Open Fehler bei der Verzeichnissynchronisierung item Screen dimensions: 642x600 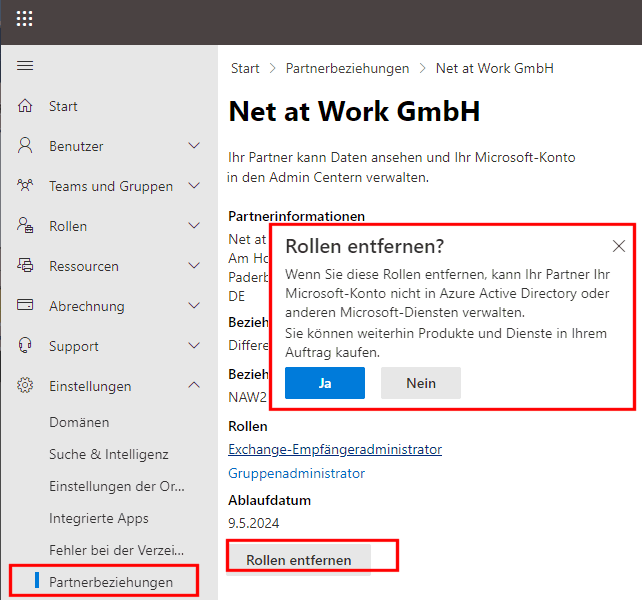coord(117,550)
